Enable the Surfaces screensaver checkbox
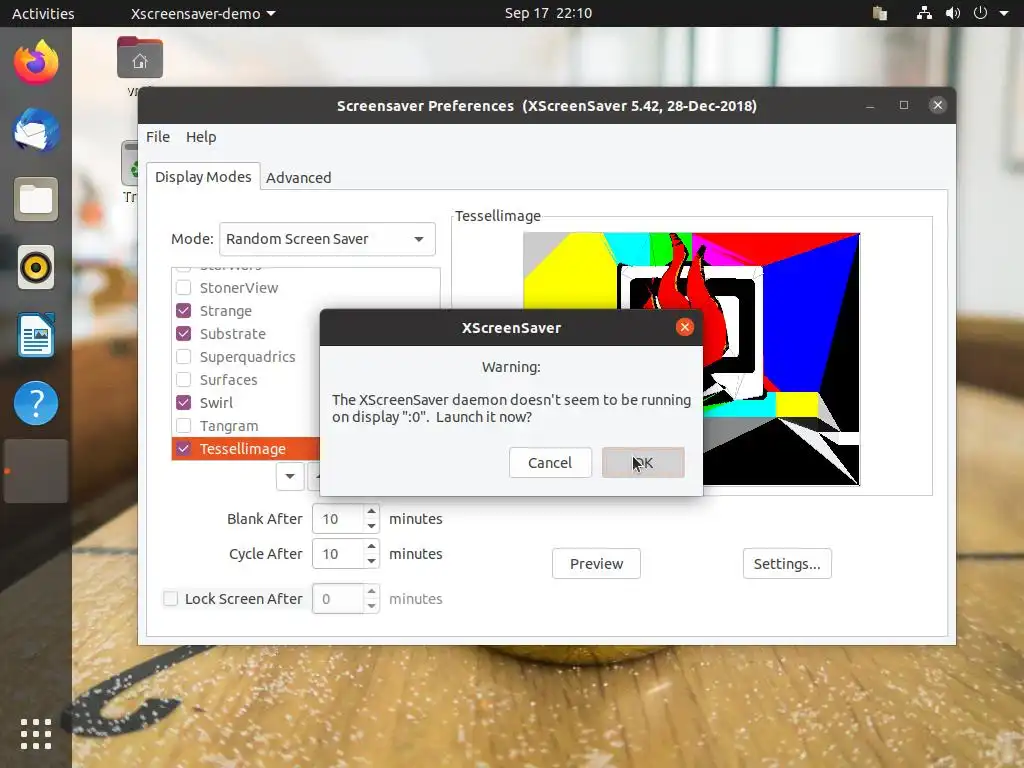This screenshot has width=1024, height=768. [184, 379]
